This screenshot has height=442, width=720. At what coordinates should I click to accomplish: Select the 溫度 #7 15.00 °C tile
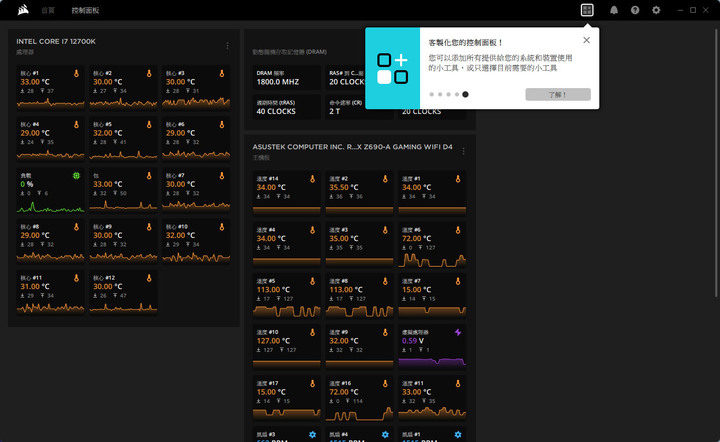pyautogui.click(x=432, y=295)
